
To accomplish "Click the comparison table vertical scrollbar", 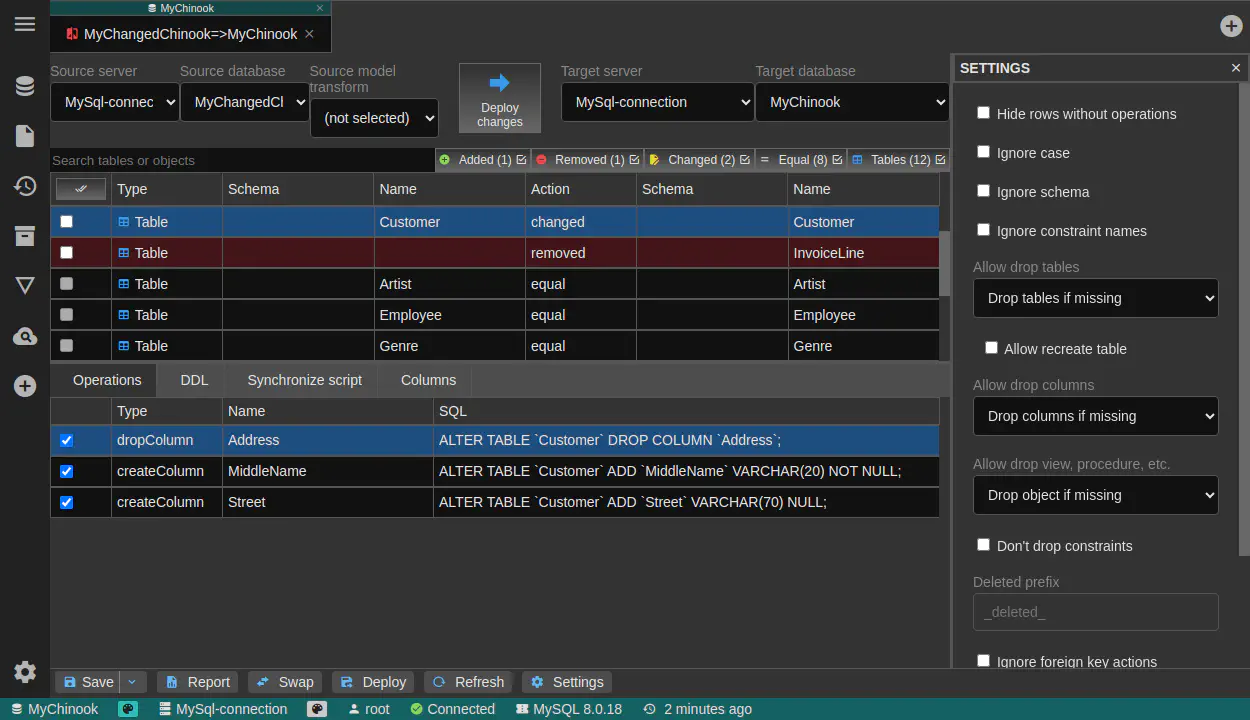I will coord(944,264).
